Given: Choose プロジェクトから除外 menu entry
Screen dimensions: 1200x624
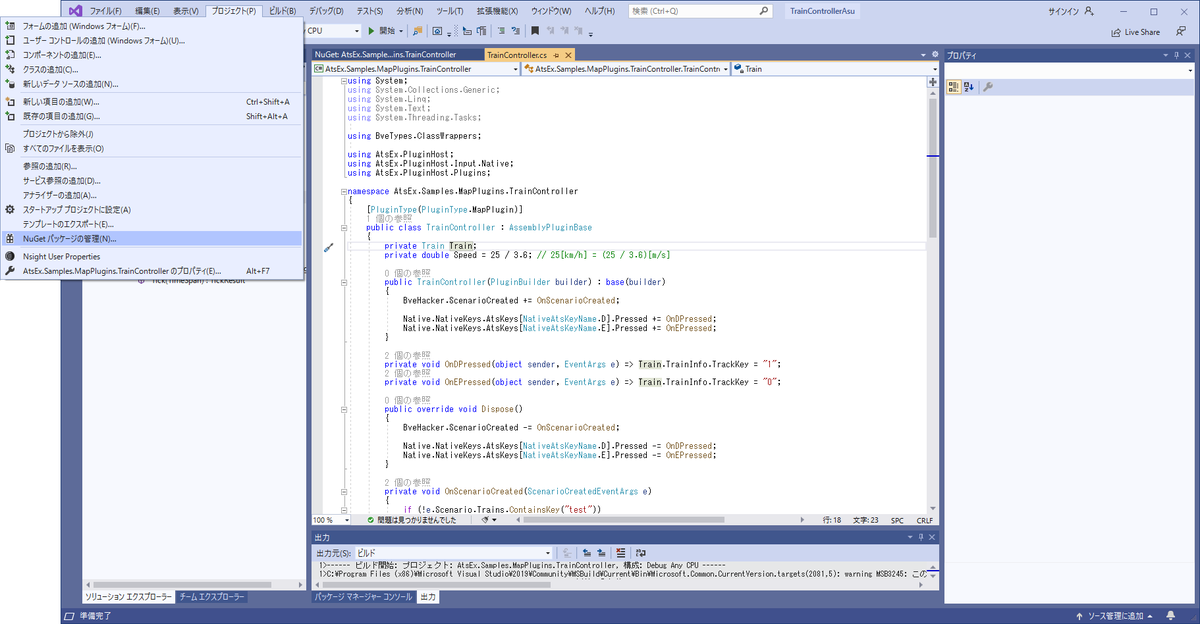Looking at the screenshot, I should (152, 134).
